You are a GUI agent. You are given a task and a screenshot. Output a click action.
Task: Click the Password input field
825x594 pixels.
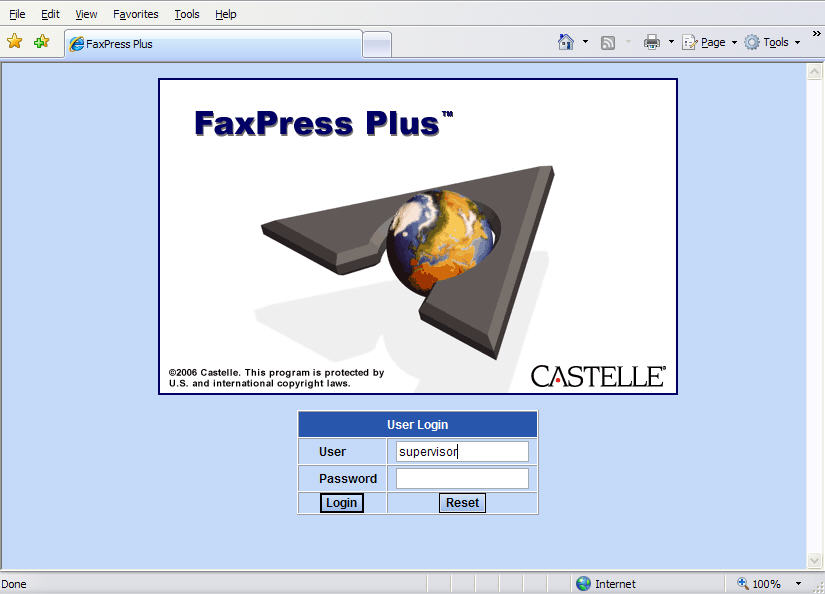point(462,479)
